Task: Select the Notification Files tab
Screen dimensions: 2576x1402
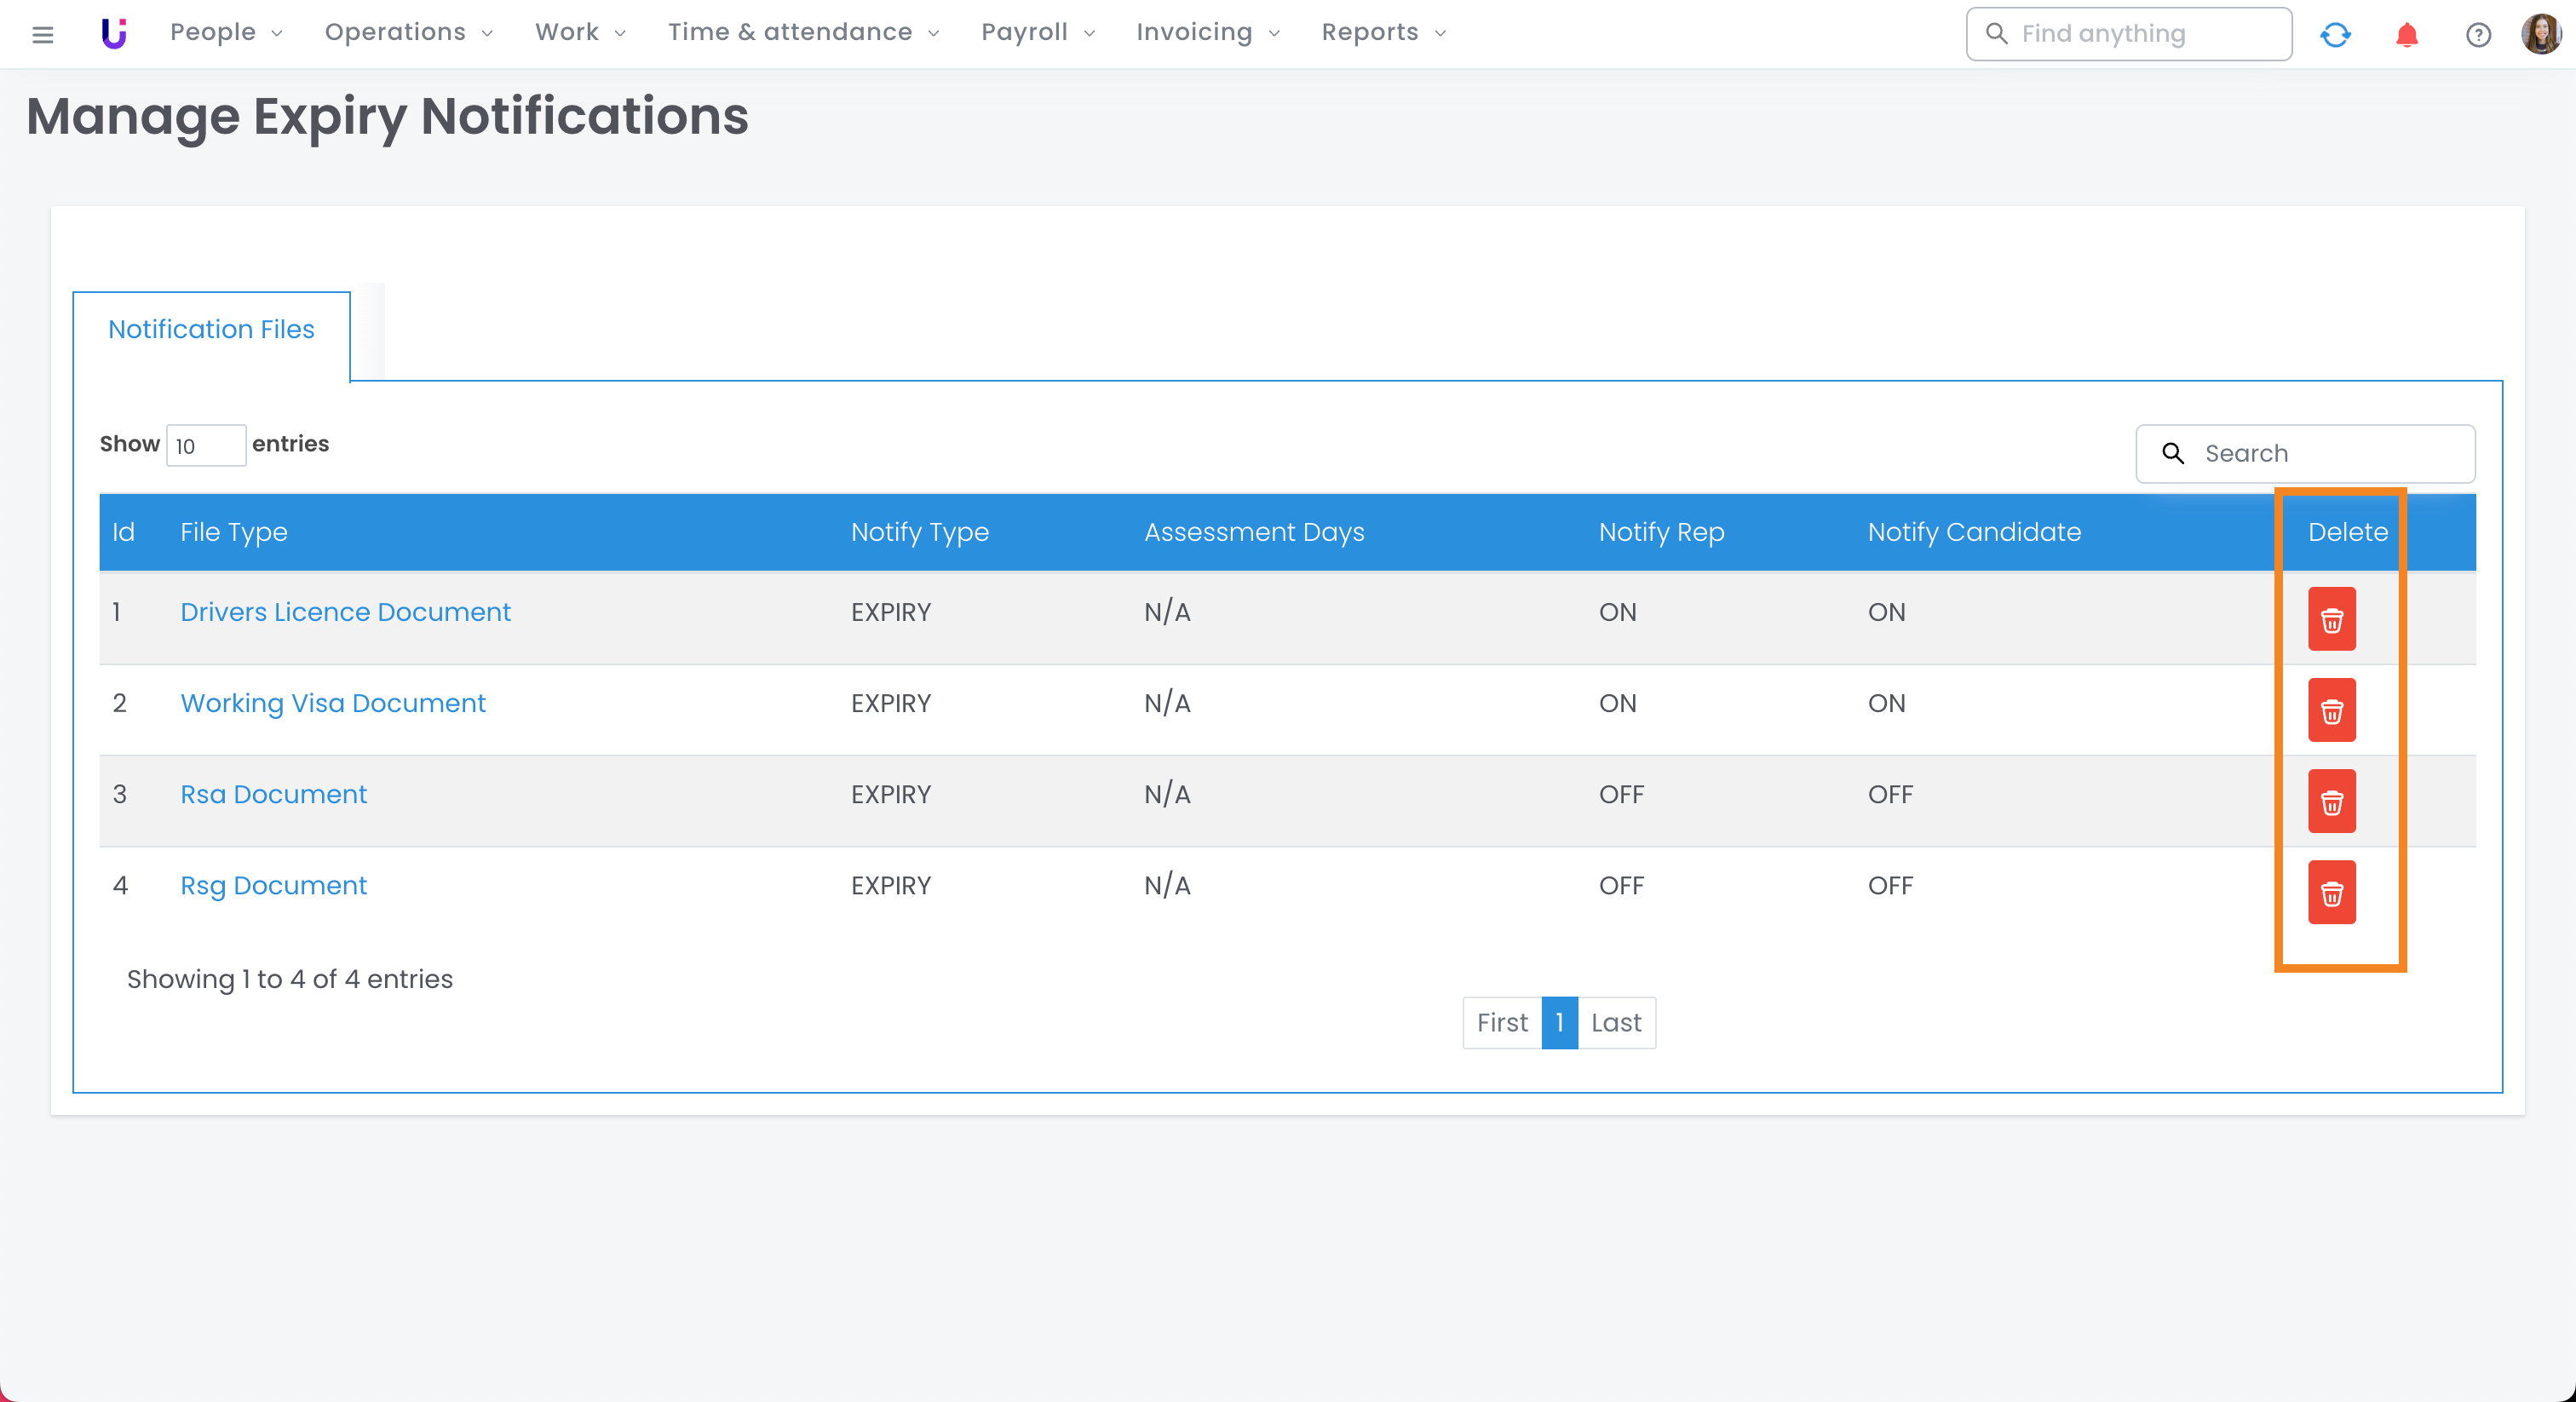Action: 211,329
